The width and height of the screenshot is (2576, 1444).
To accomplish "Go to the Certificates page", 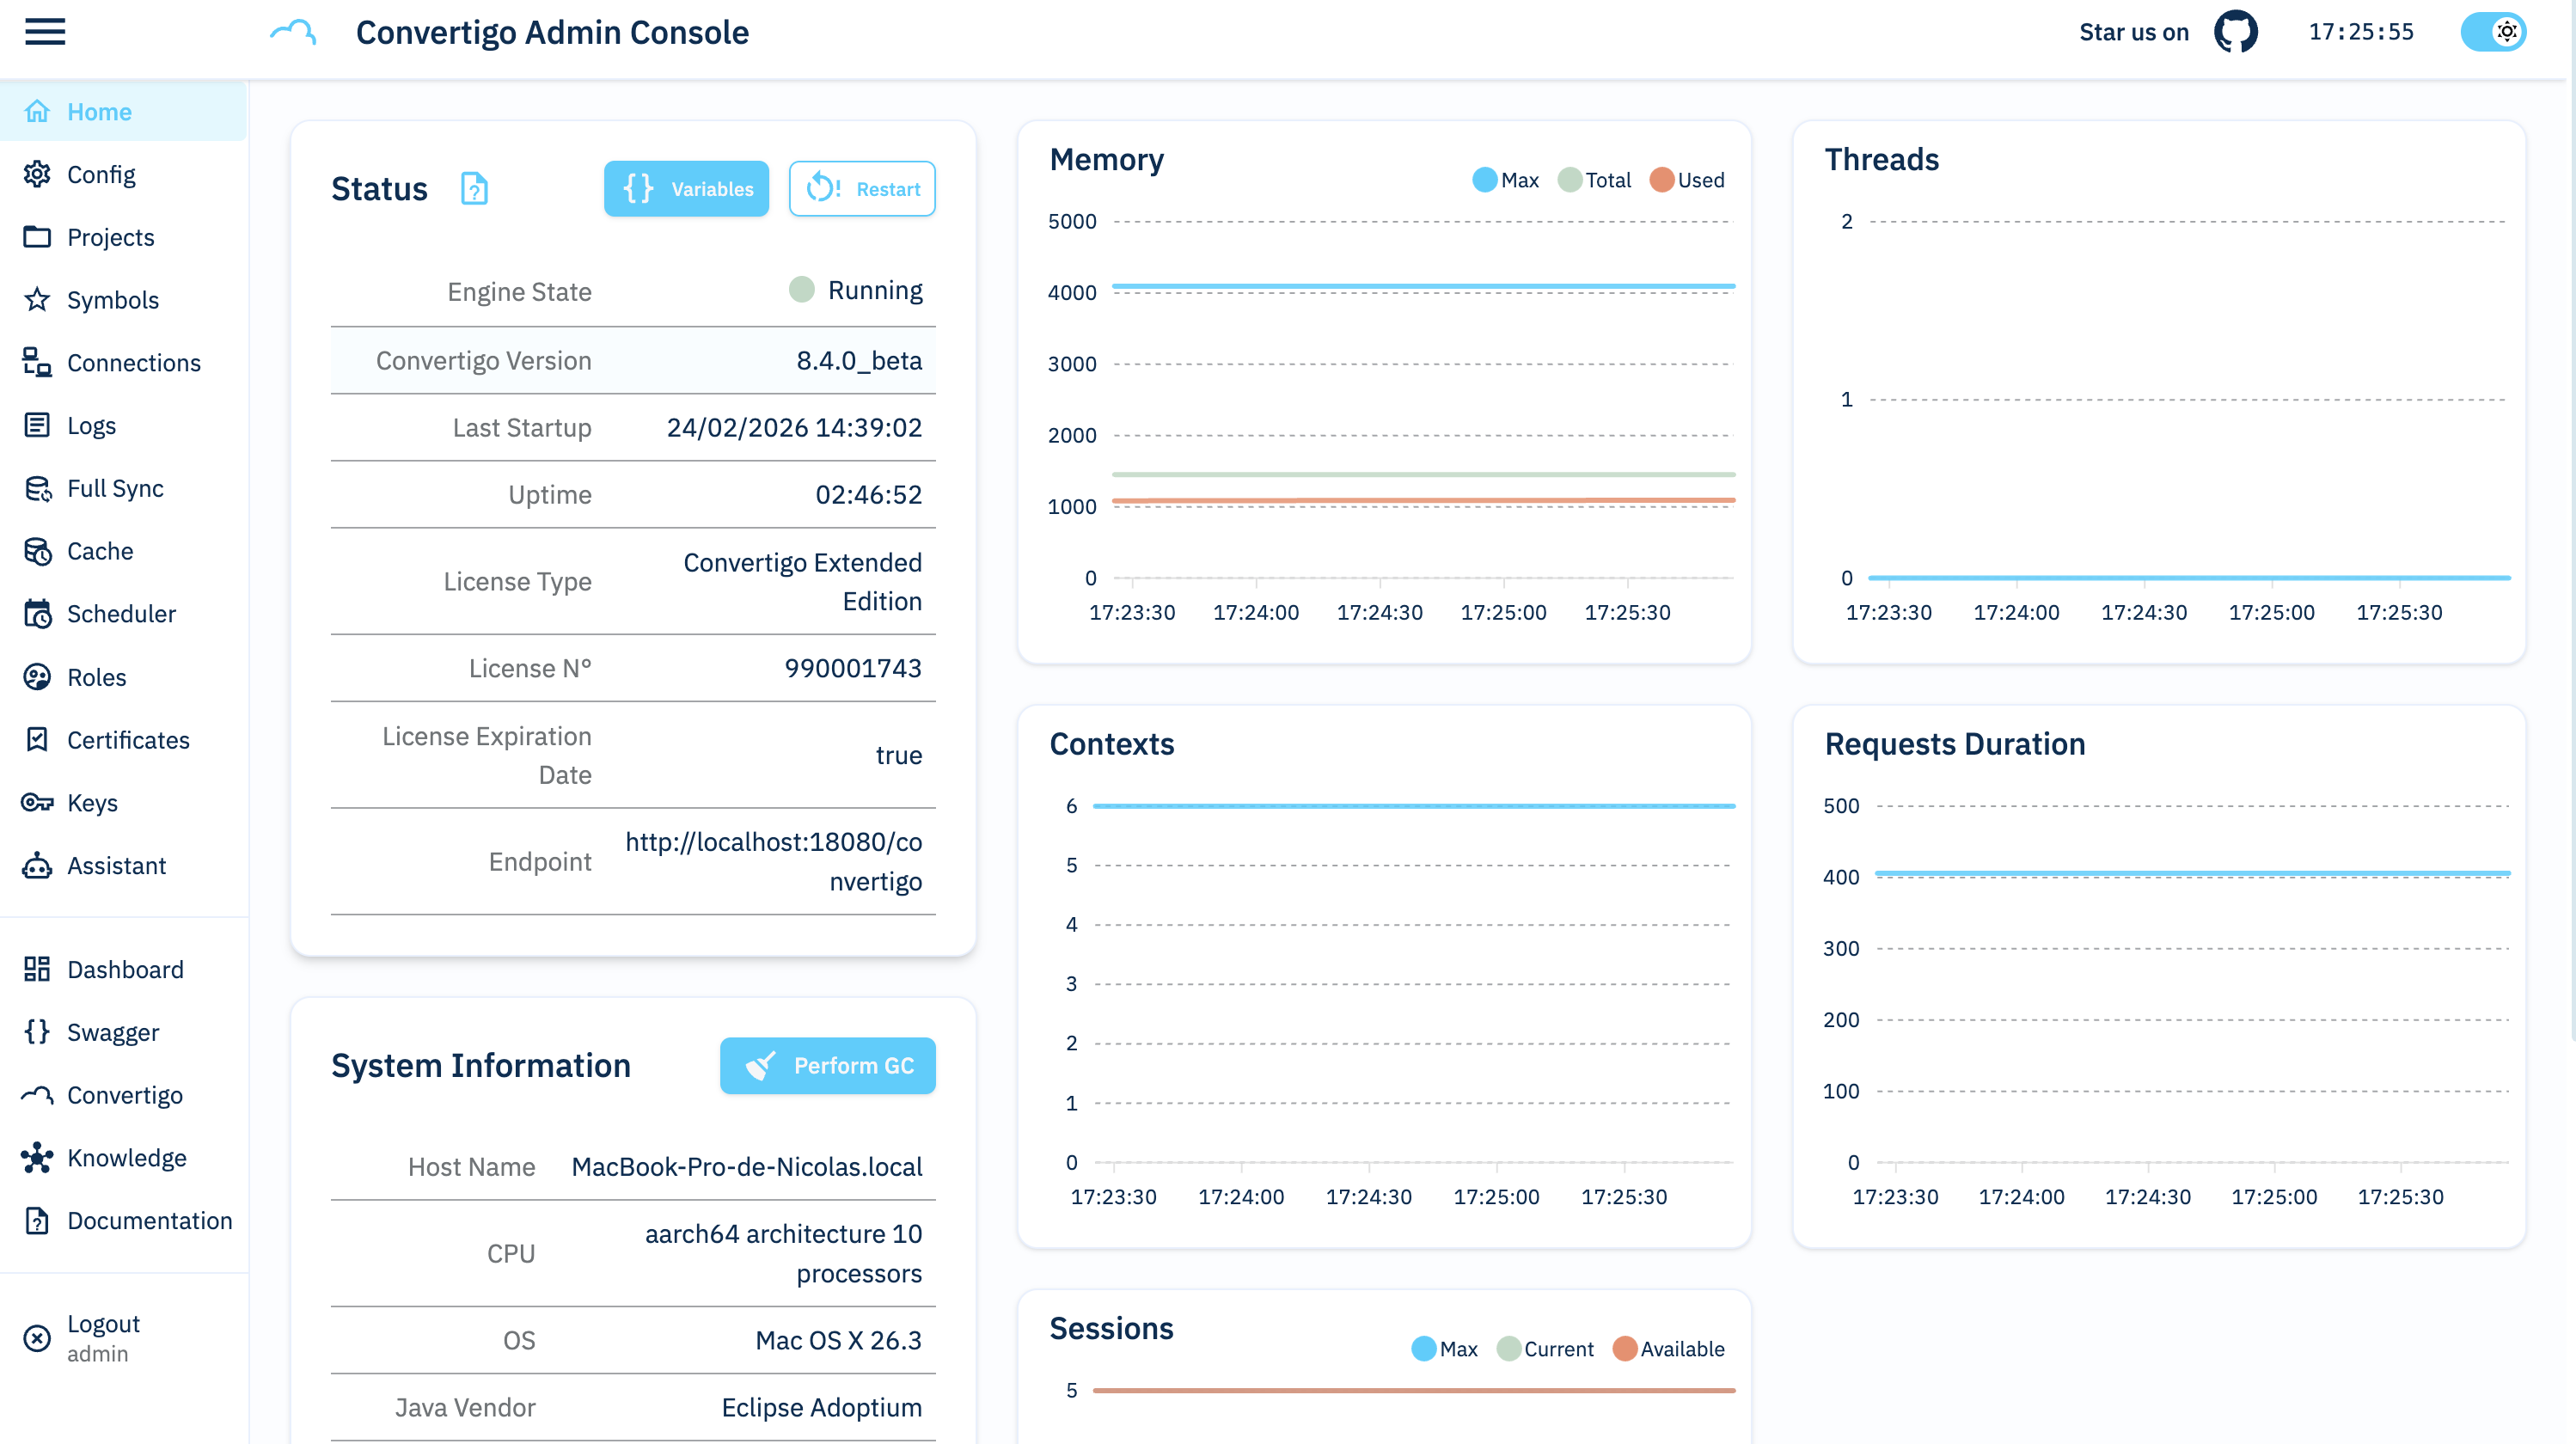I will pos(128,740).
